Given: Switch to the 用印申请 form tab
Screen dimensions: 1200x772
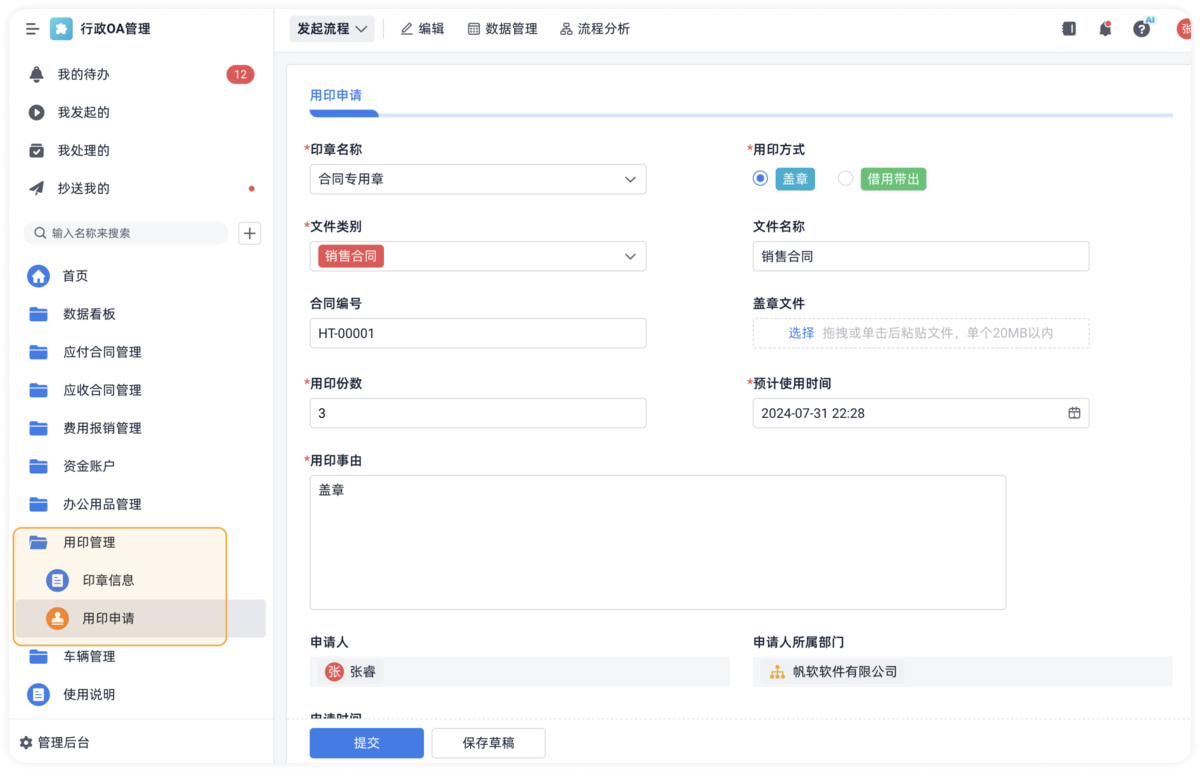Looking at the screenshot, I should coord(336,95).
